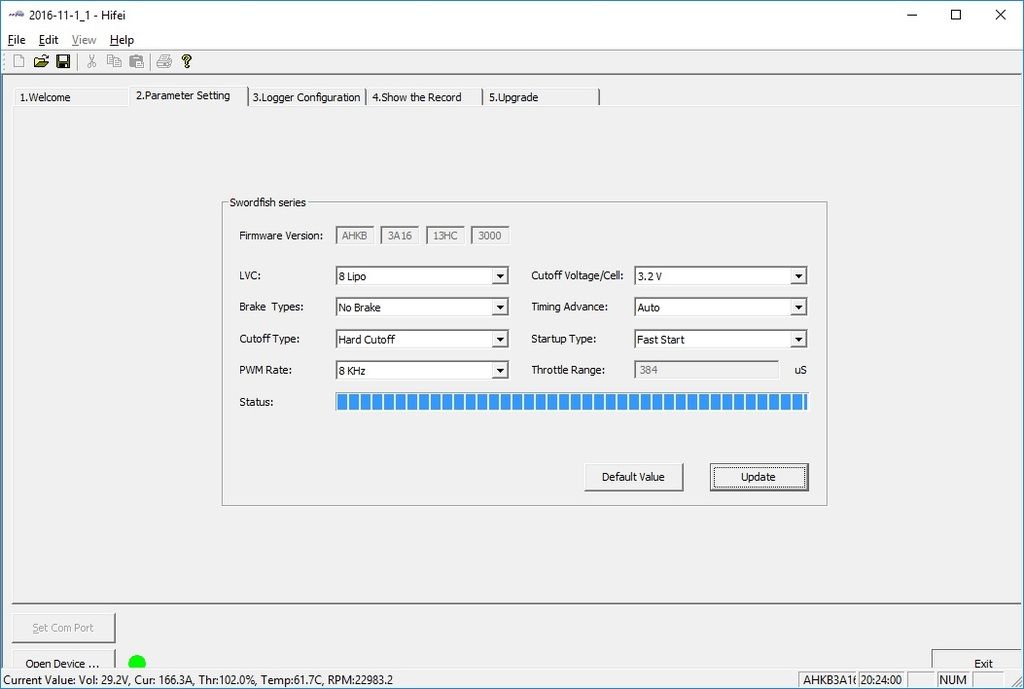The width and height of the screenshot is (1024, 689).
Task: Open the View menu
Action: [84, 40]
